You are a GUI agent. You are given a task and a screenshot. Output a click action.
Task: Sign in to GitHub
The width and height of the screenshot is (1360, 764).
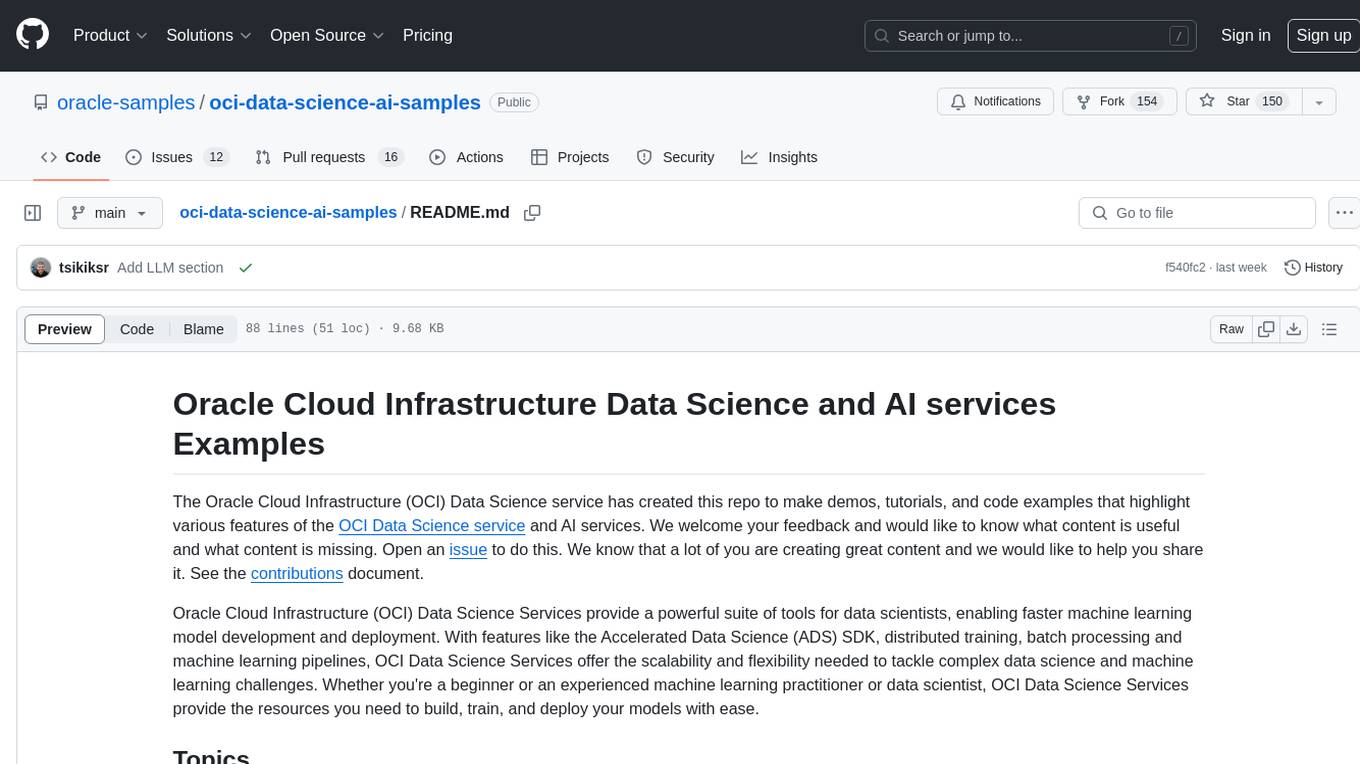[1245, 35]
